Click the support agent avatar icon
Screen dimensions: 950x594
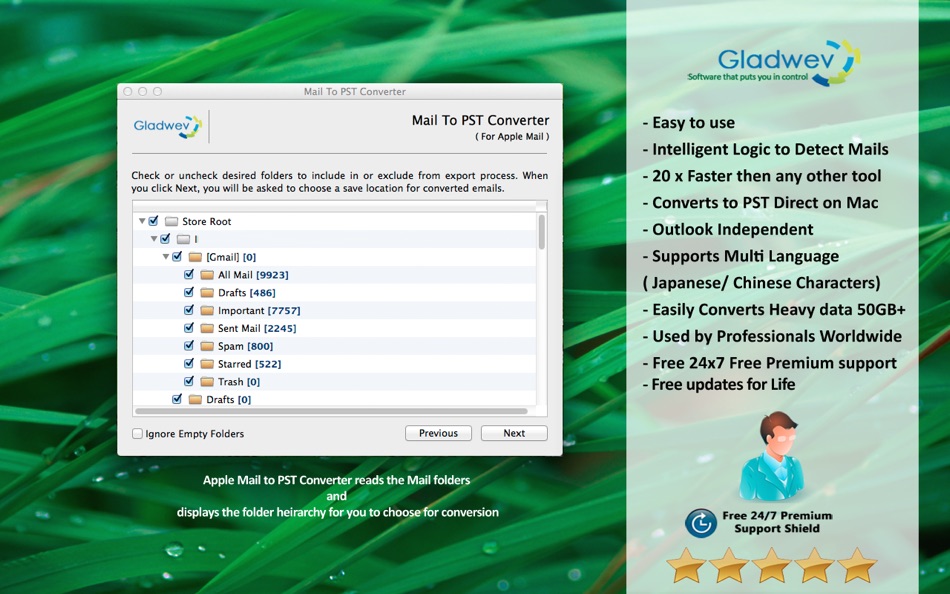pyautogui.click(x=772, y=456)
